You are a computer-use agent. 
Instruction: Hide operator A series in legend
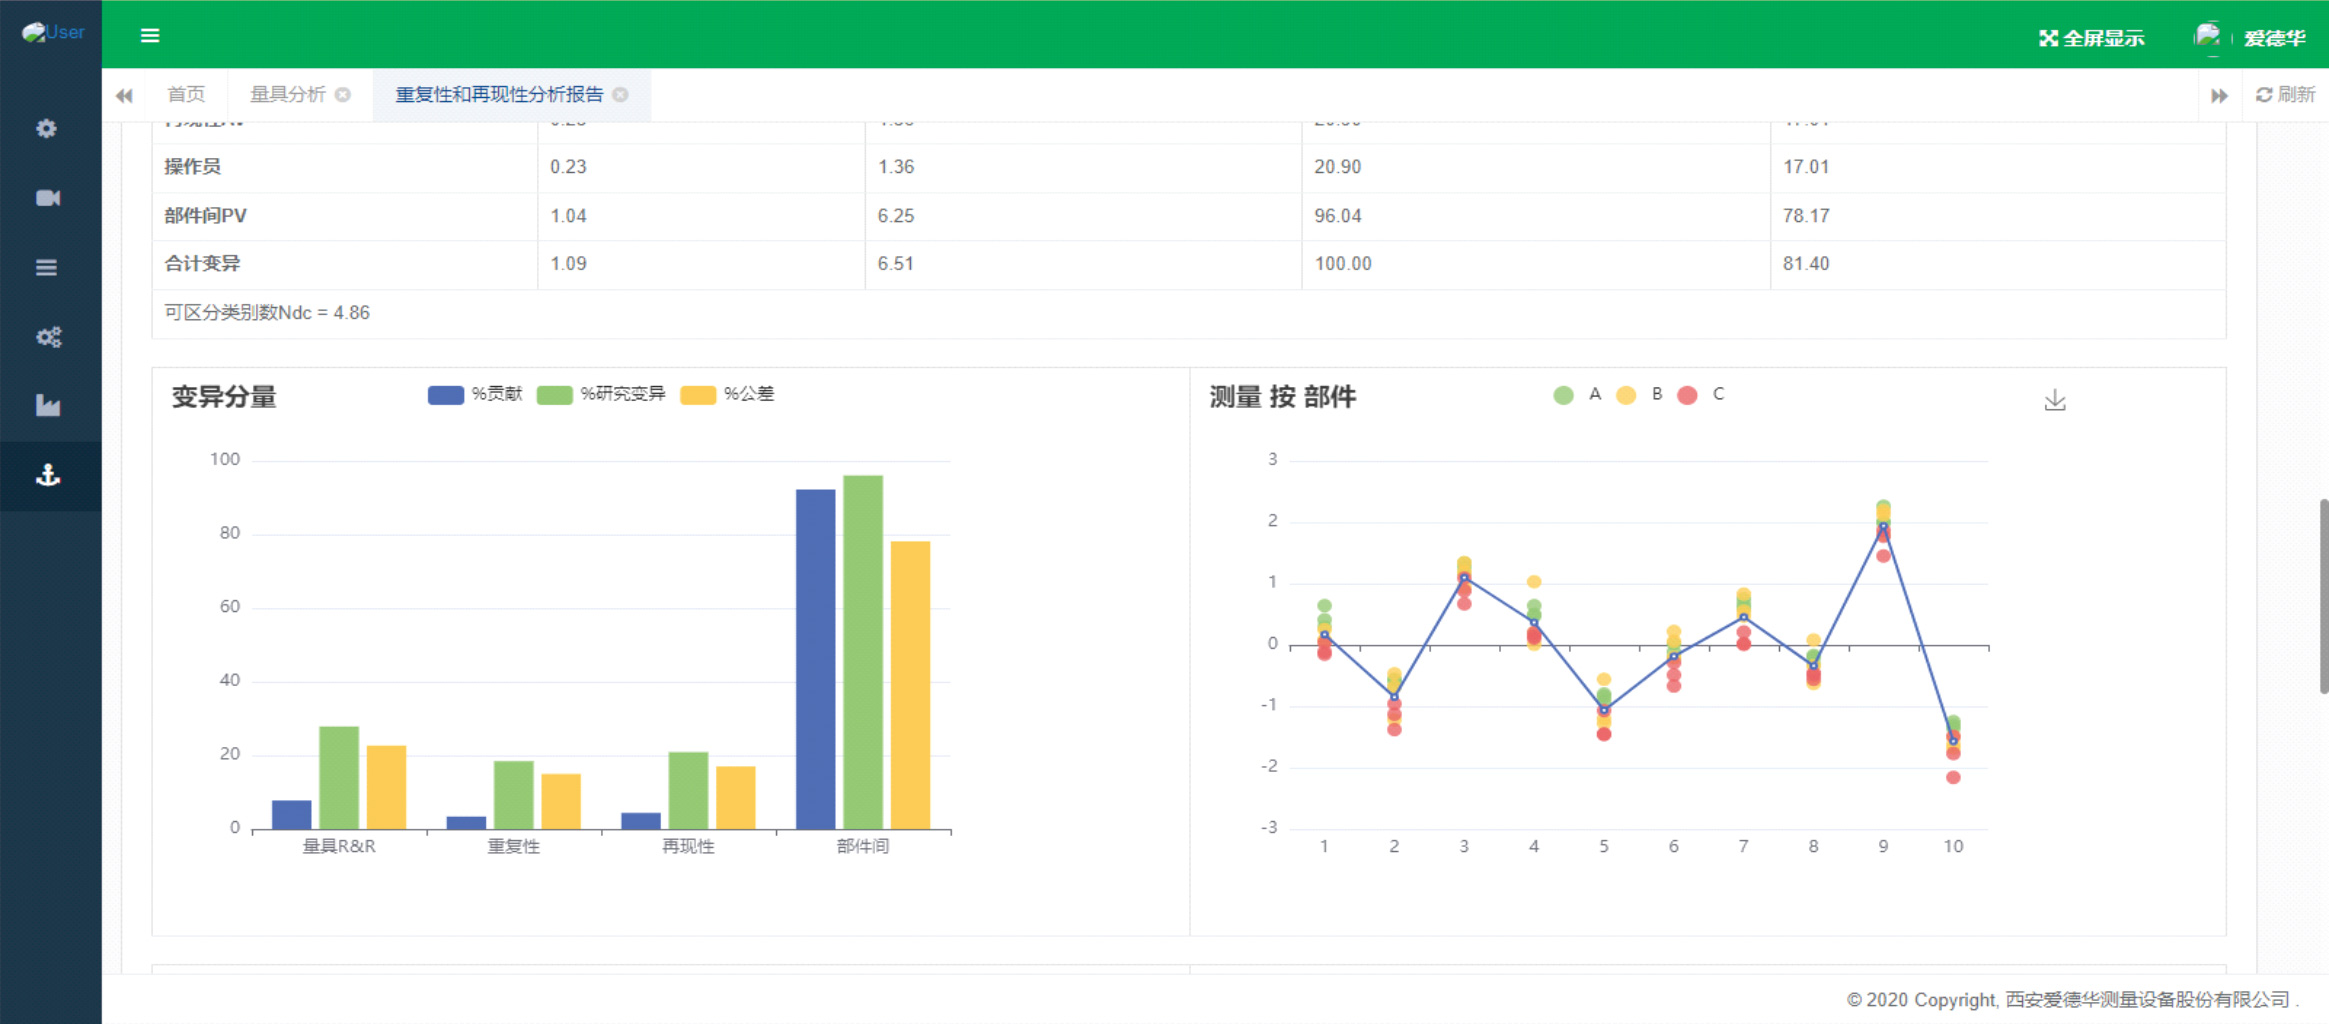tap(1577, 395)
